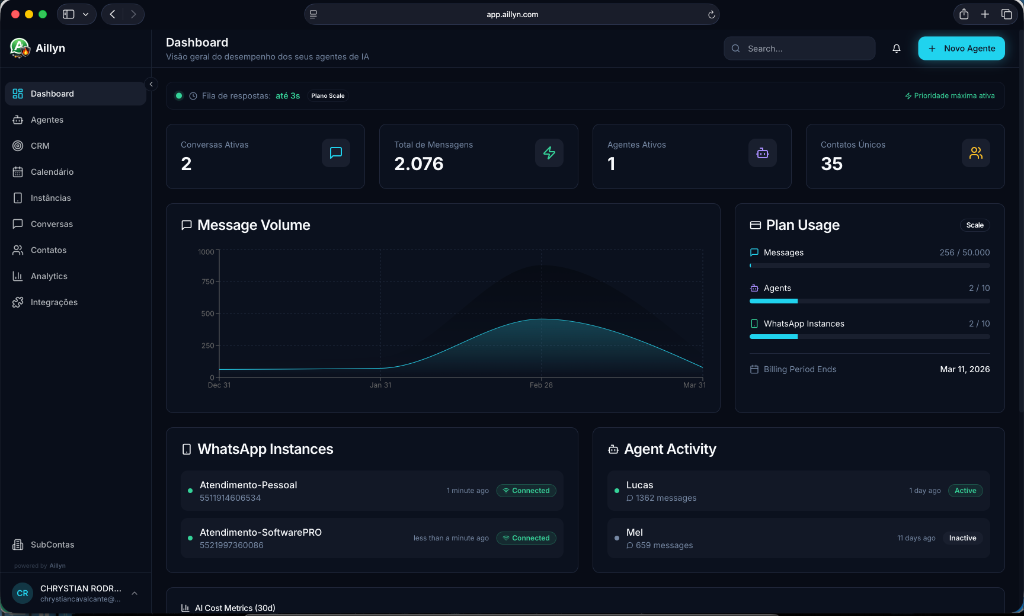This screenshot has width=1024, height=616.
Task: Click the 2.076 total messages value
Action: coord(419,164)
